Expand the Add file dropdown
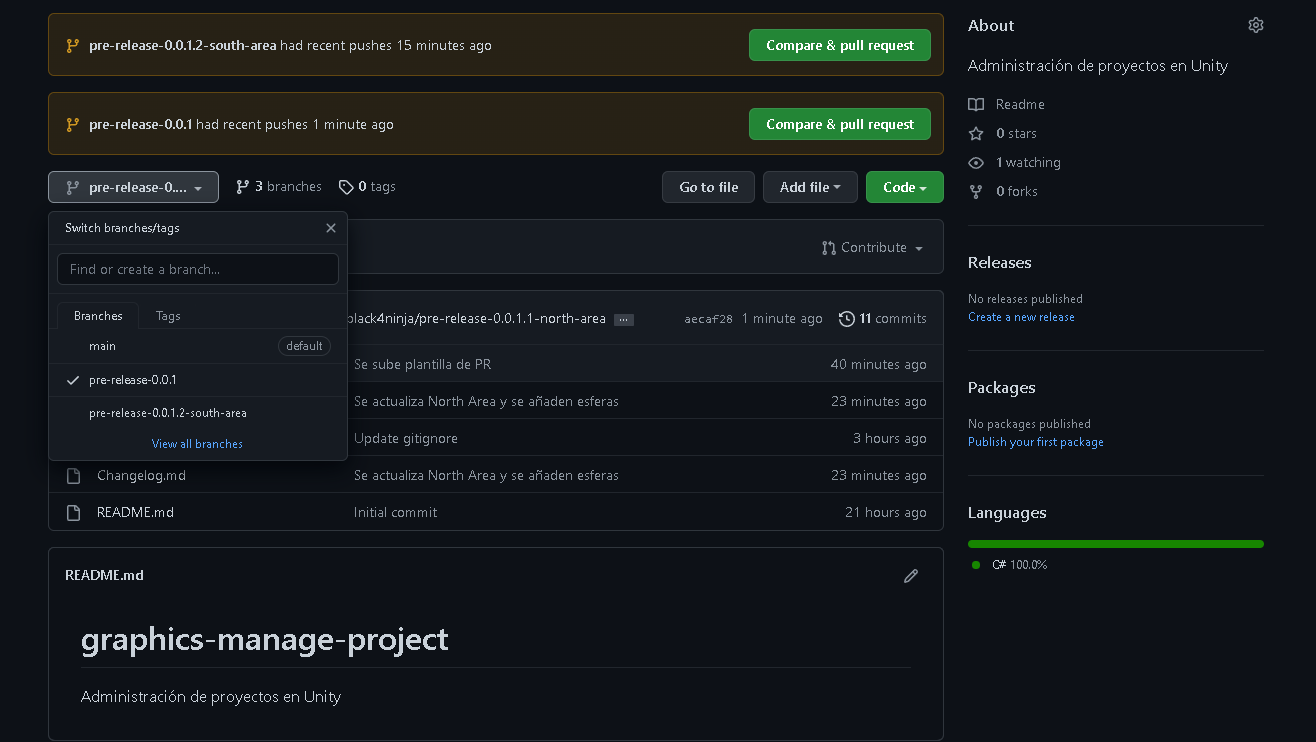This screenshot has height=742, width=1316. click(x=809, y=187)
